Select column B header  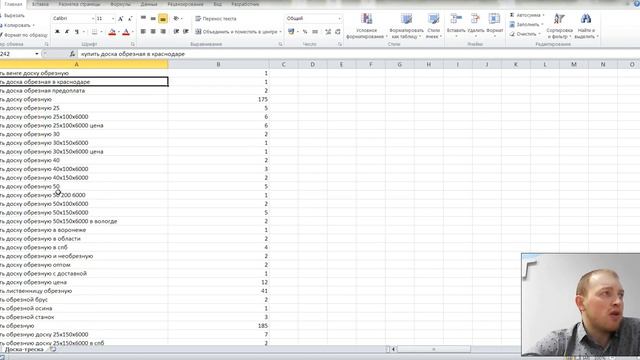(218, 64)
